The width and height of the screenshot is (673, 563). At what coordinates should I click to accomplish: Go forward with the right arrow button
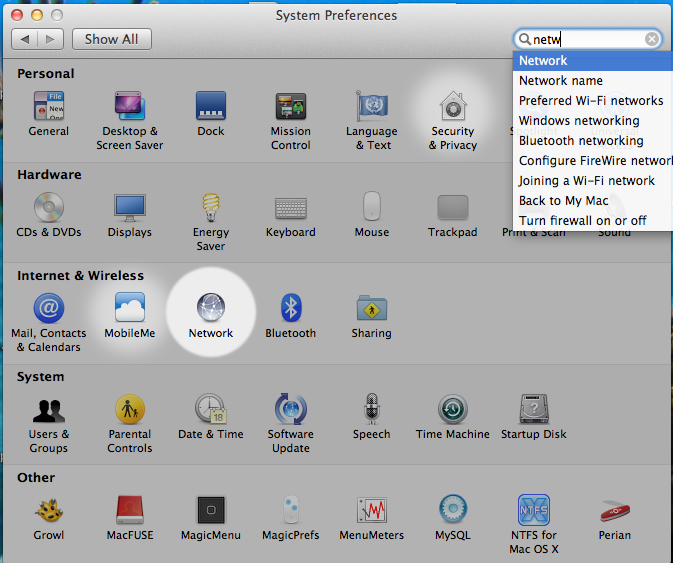point(51,39)
